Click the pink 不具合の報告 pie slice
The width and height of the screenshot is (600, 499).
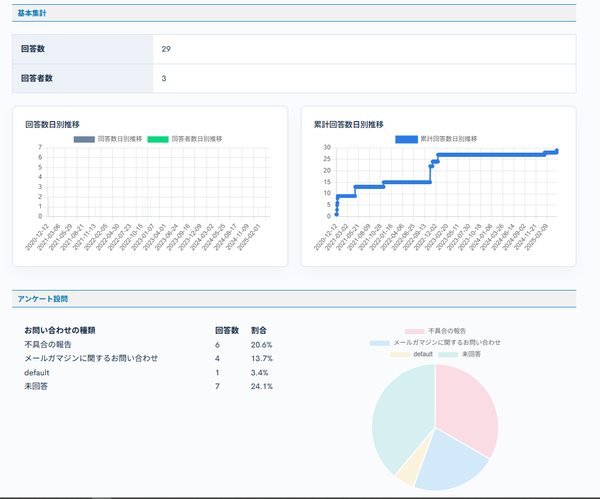469,408
